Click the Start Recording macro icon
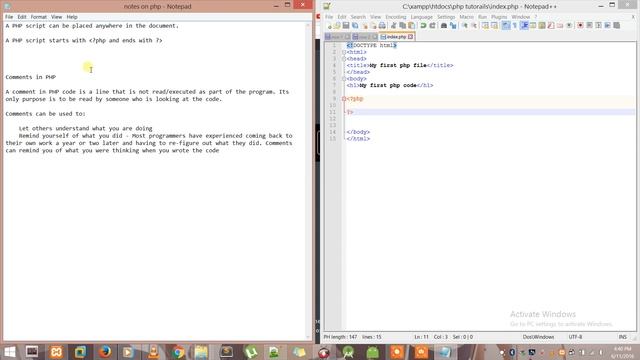640x360 pixels. [580, 26]
